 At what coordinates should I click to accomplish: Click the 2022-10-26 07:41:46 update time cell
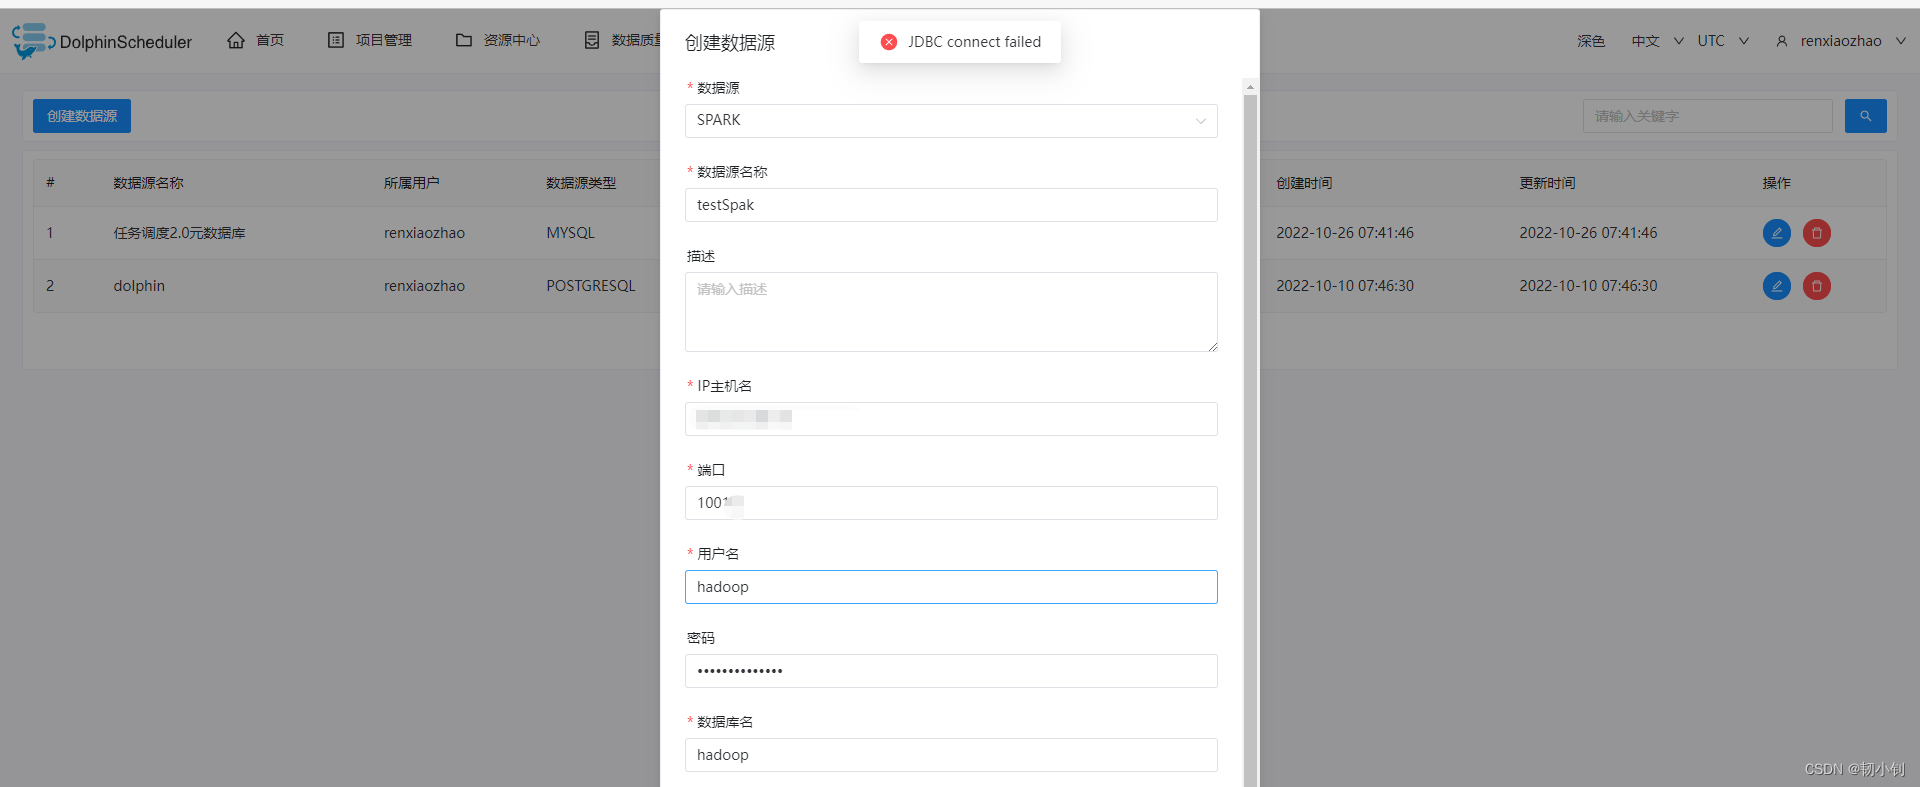tap(1588, 233)
